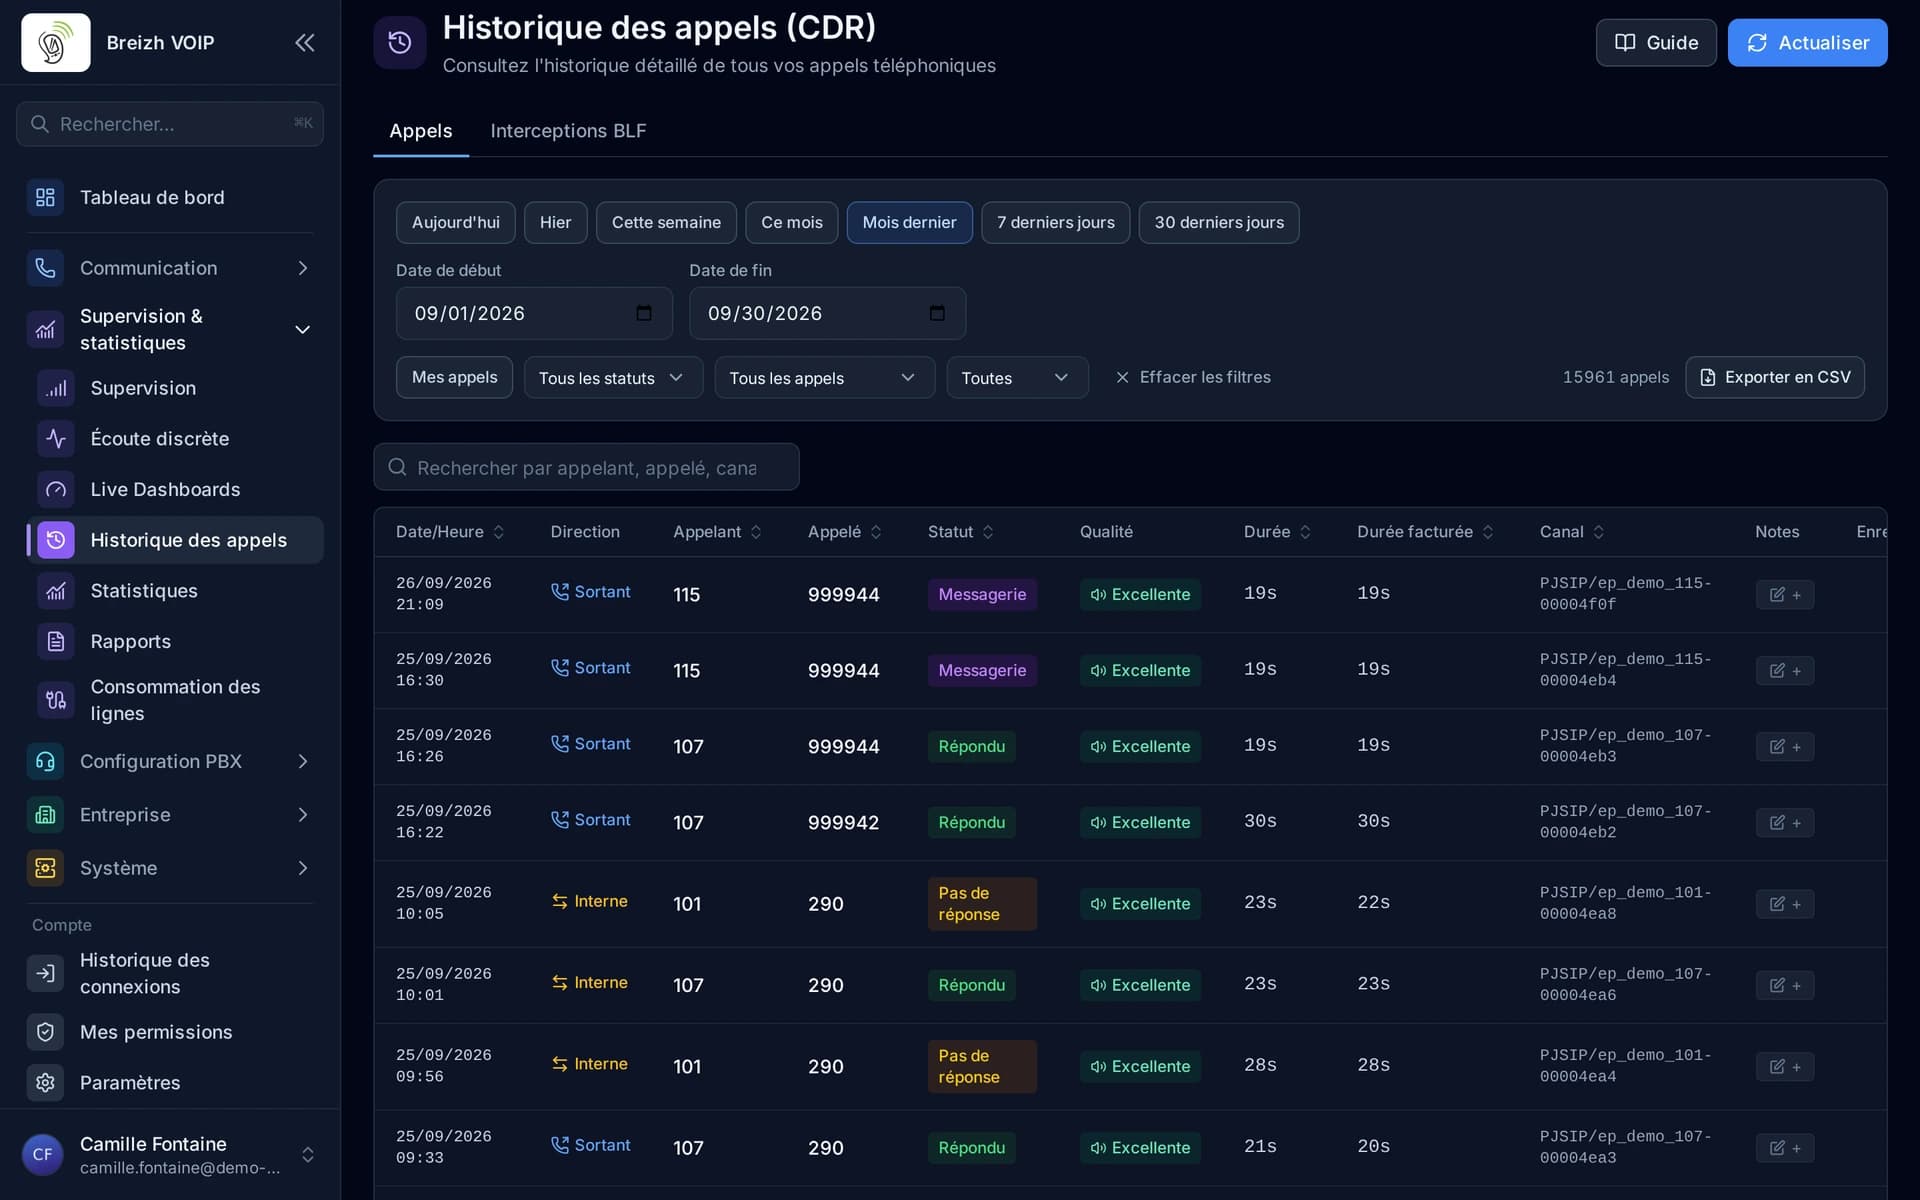Image resolution: width=1920 pixels, height=1200 pixels.
Task: Select Aujourd'hui date range
Action: click(456, 222)
